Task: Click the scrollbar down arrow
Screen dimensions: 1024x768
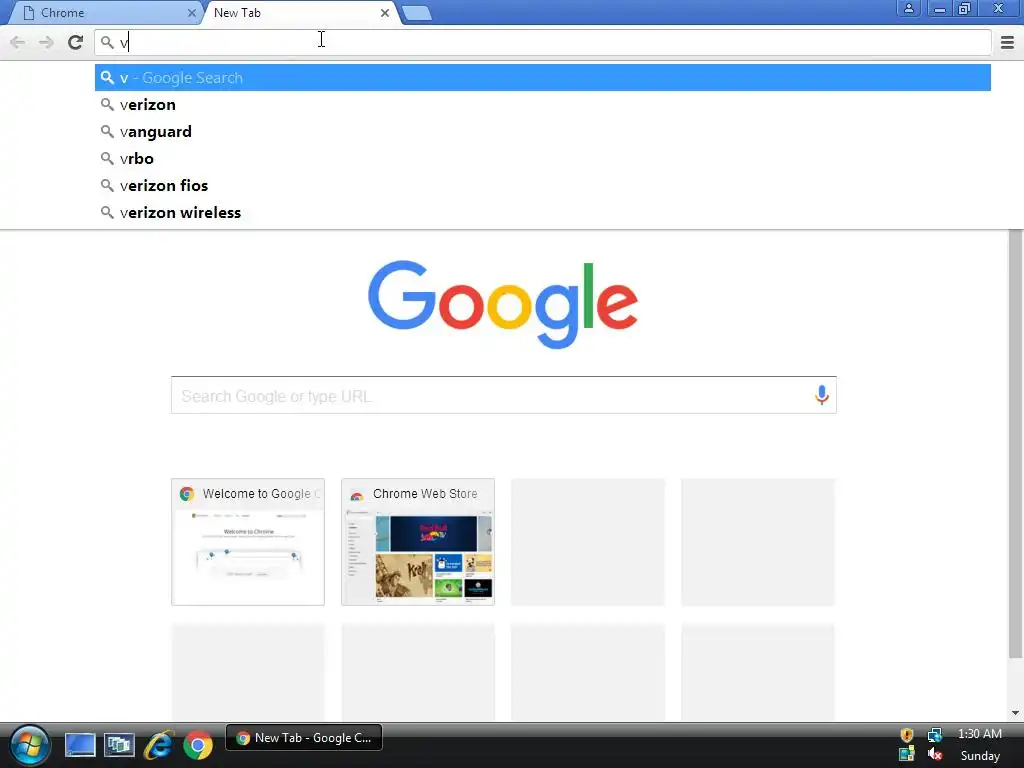Action: (1015, 713)
